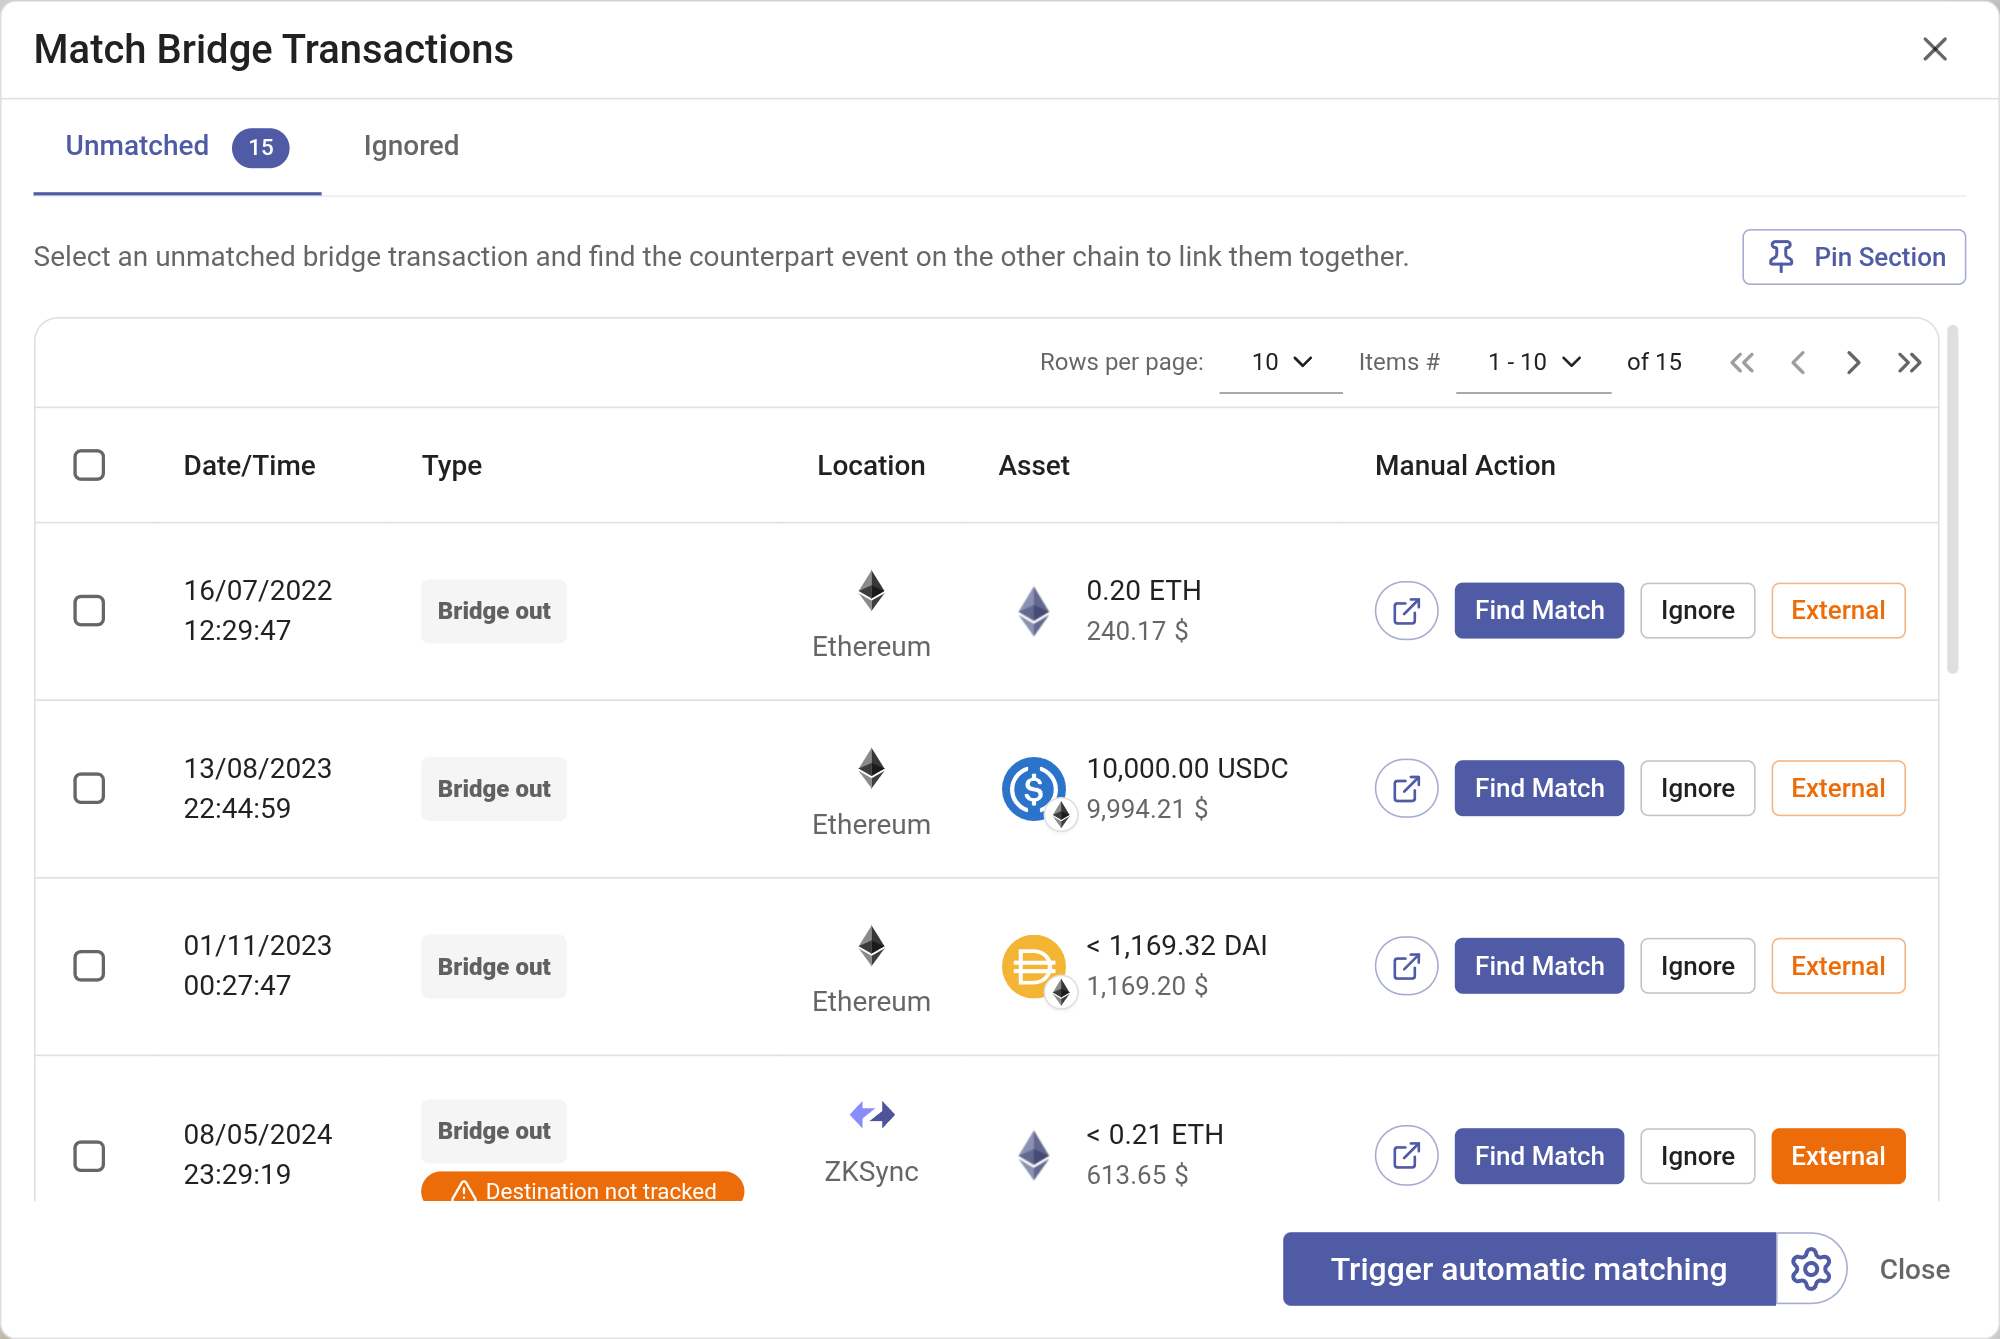Go to first page of results
Image resolution: width=2000 pixels, height=1339 pixels.
(x=1742, y=362)
